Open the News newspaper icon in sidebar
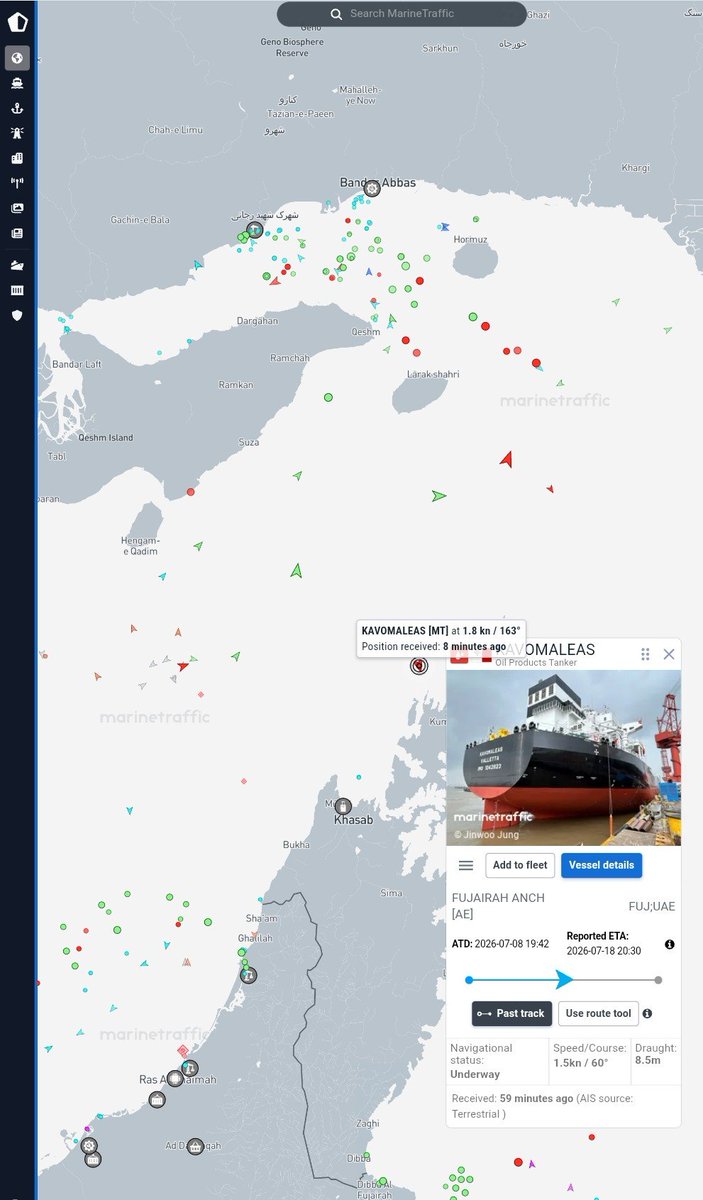 tap(17, 233)
